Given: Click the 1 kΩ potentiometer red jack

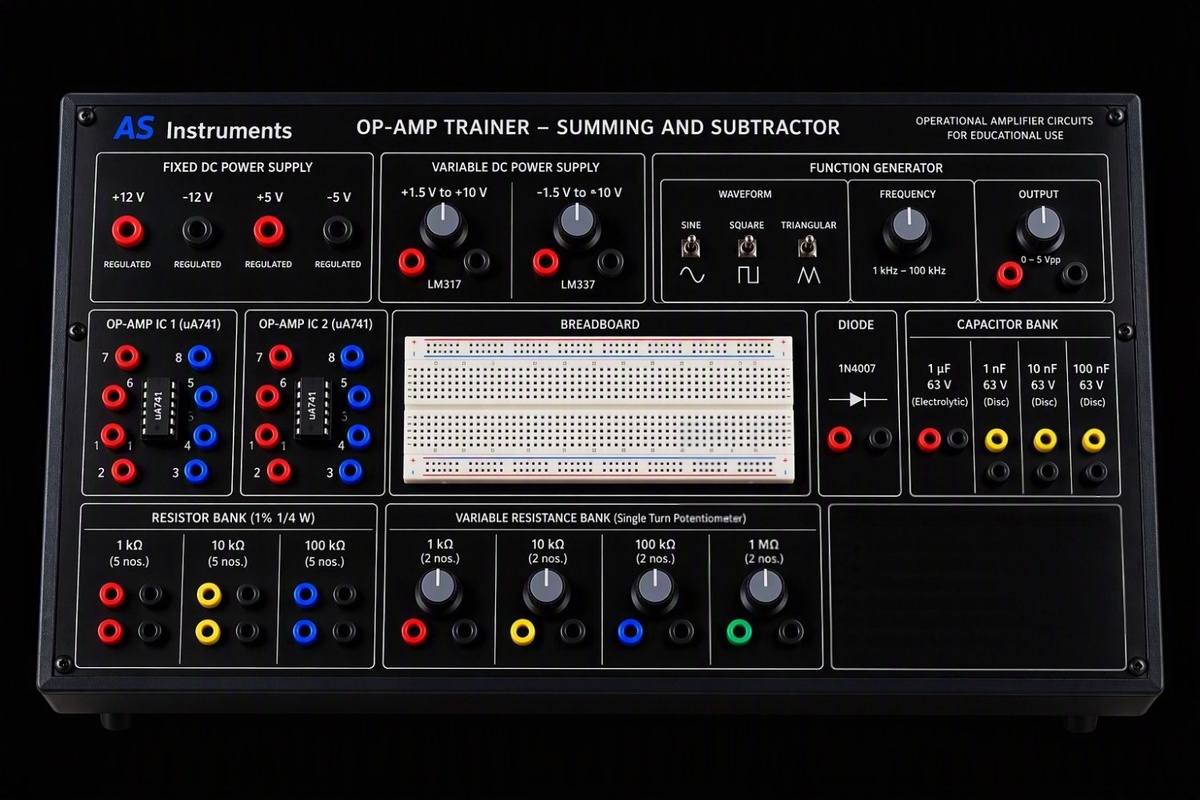Looking at the screenshot, I should (413, 631).
